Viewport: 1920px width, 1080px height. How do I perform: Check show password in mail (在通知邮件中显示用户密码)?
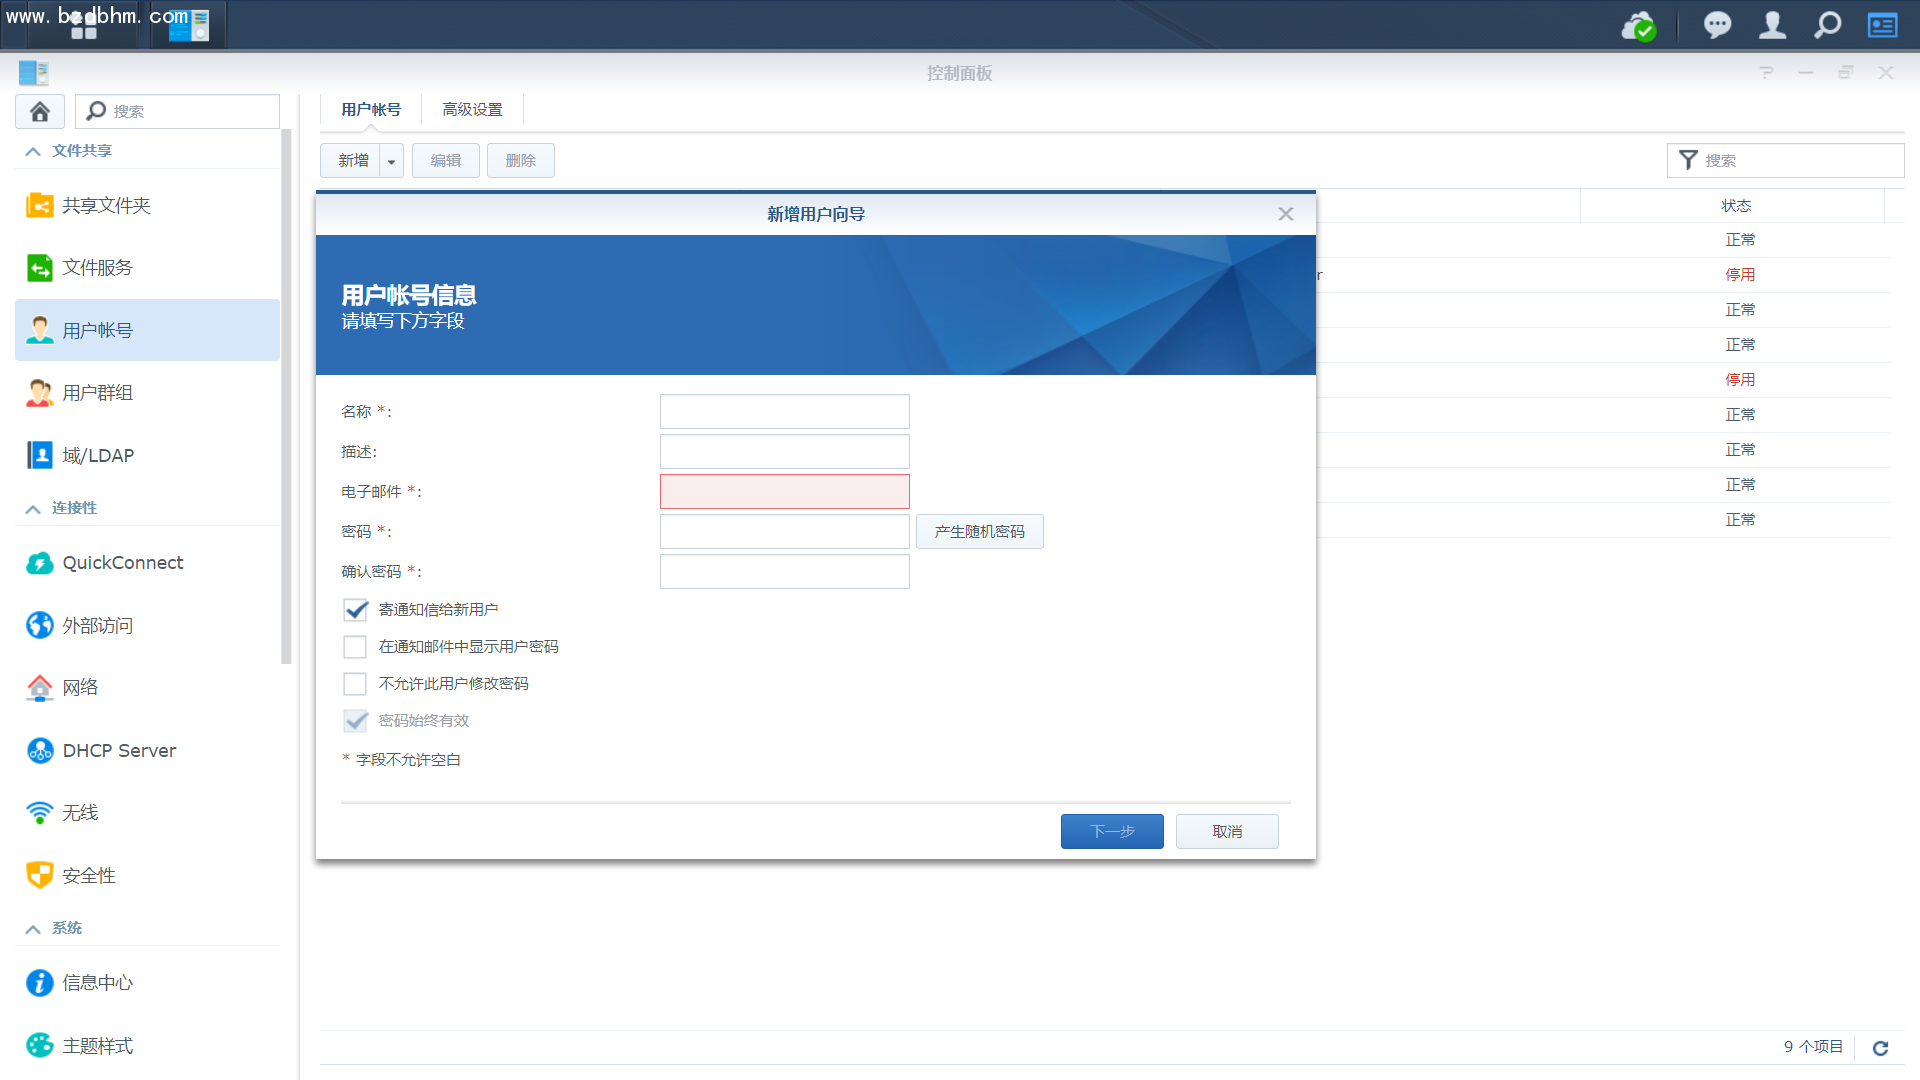pyautogui.click(x=355, y=647)
